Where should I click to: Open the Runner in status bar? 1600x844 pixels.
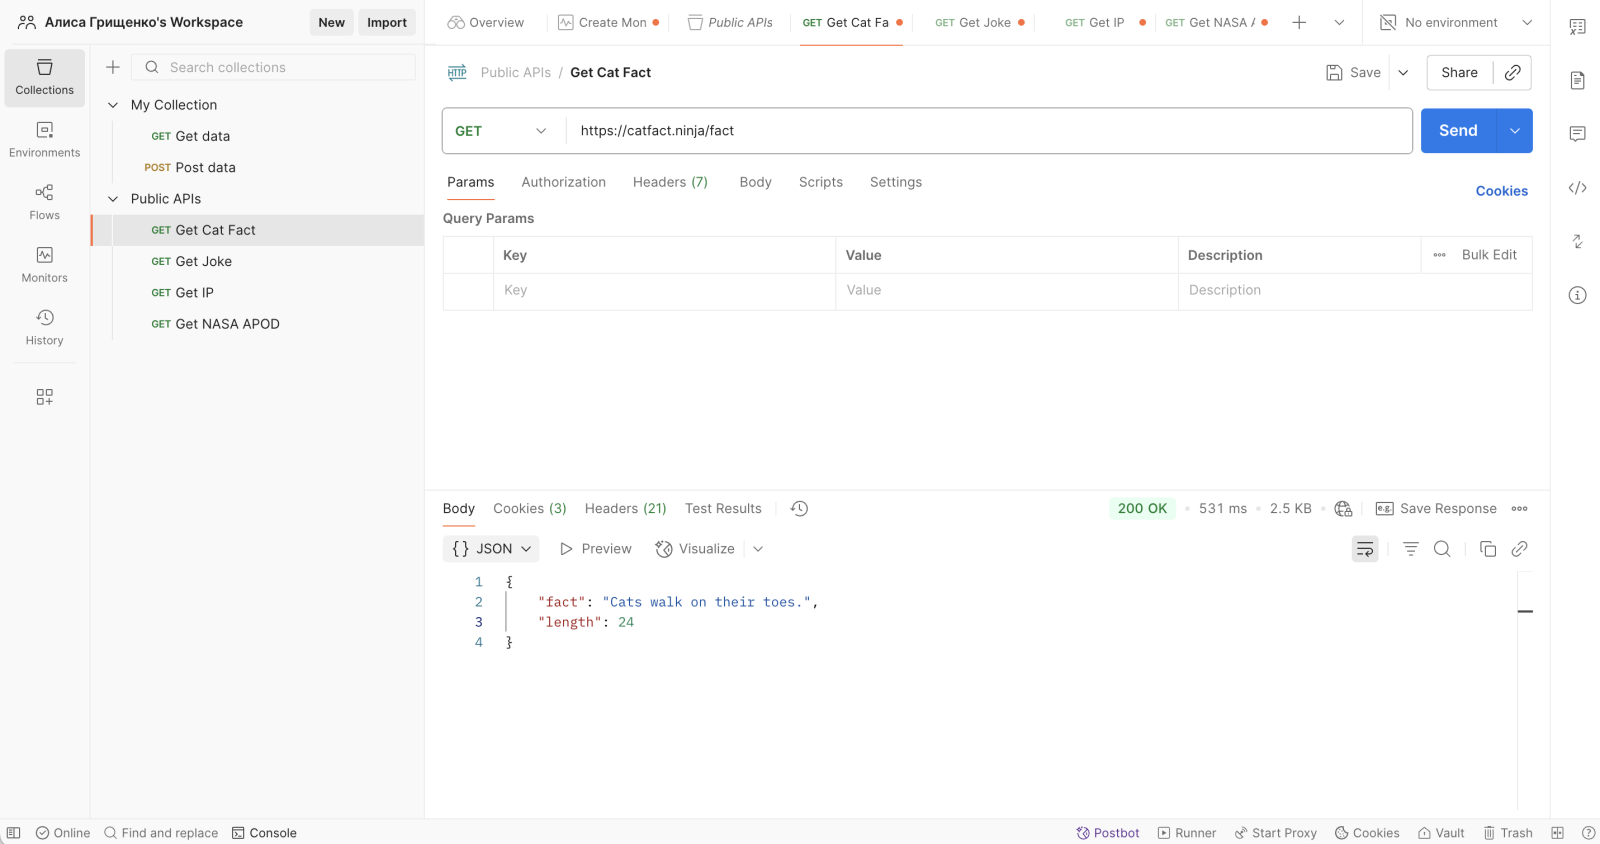click(x=1187, y=833)
